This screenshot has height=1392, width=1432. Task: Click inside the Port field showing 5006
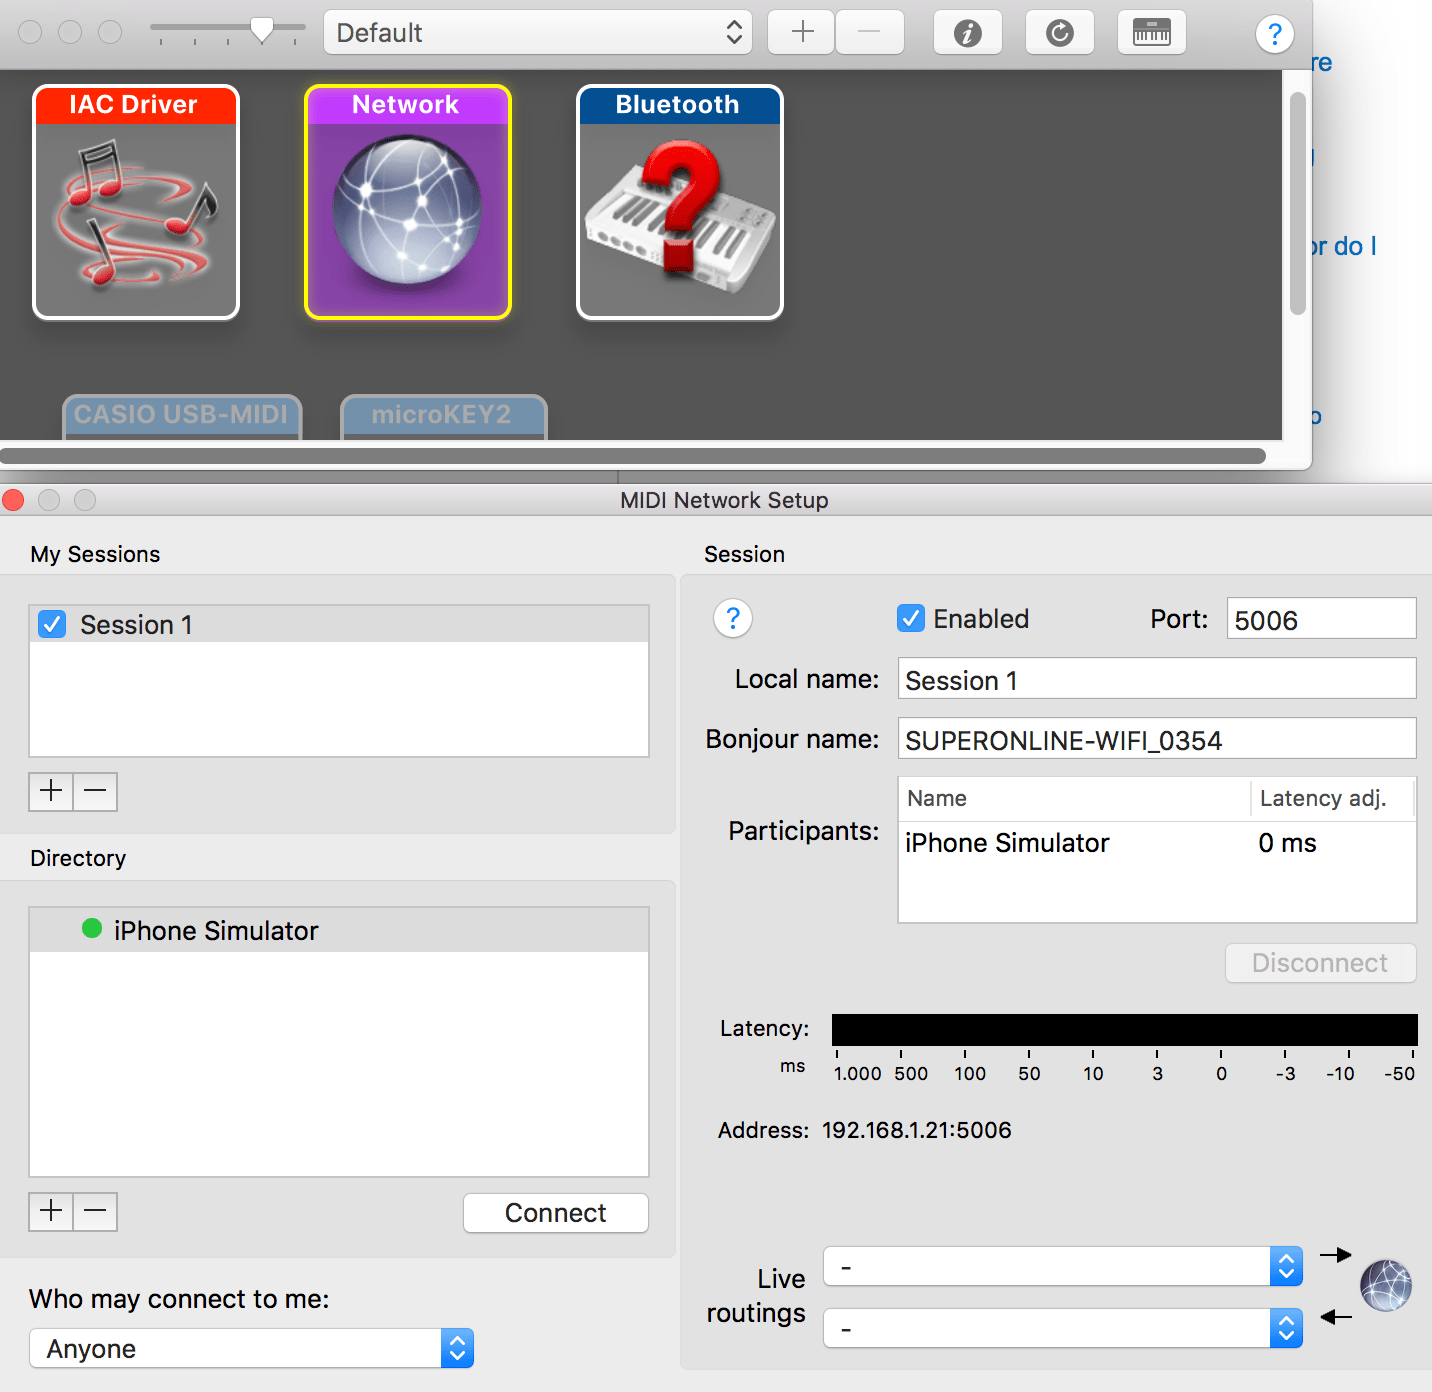point(1320,618)
